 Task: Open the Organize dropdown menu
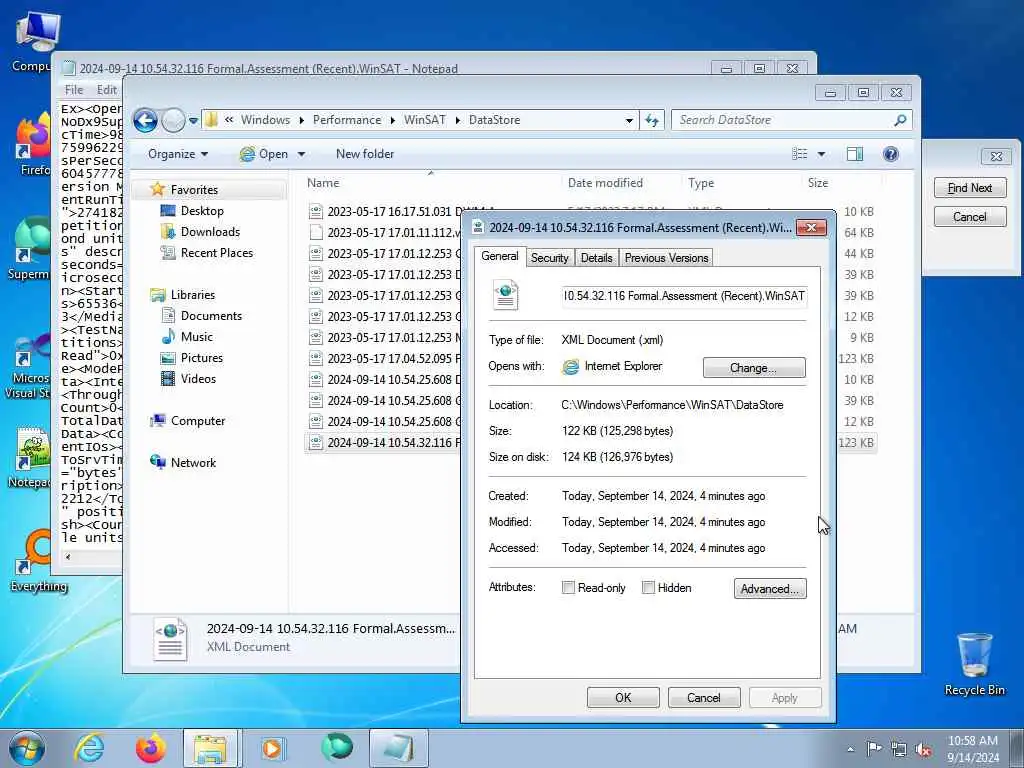point(178,154)
